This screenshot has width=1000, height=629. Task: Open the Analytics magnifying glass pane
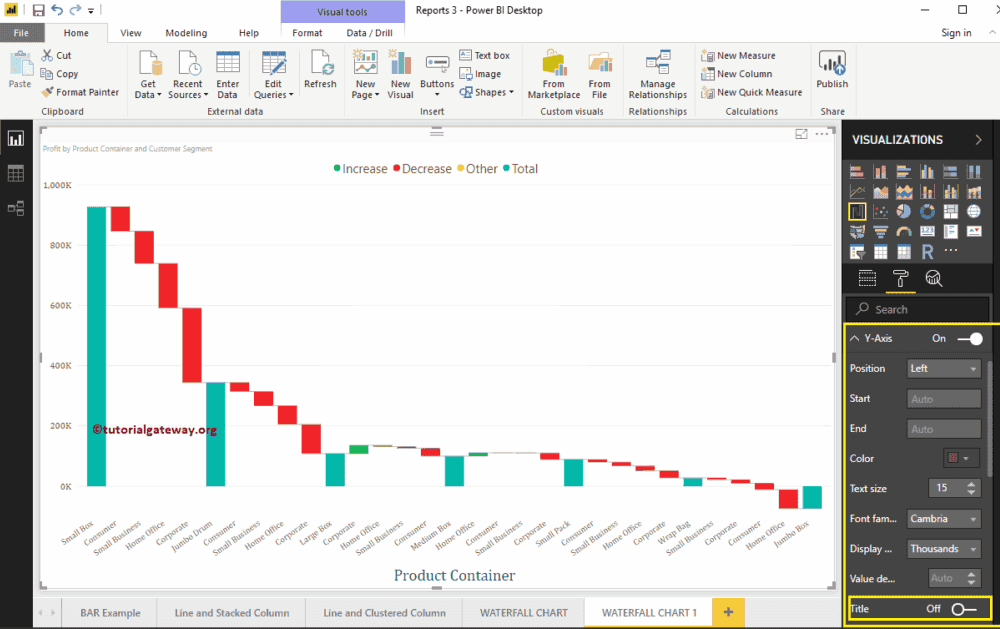coord(933,278)
